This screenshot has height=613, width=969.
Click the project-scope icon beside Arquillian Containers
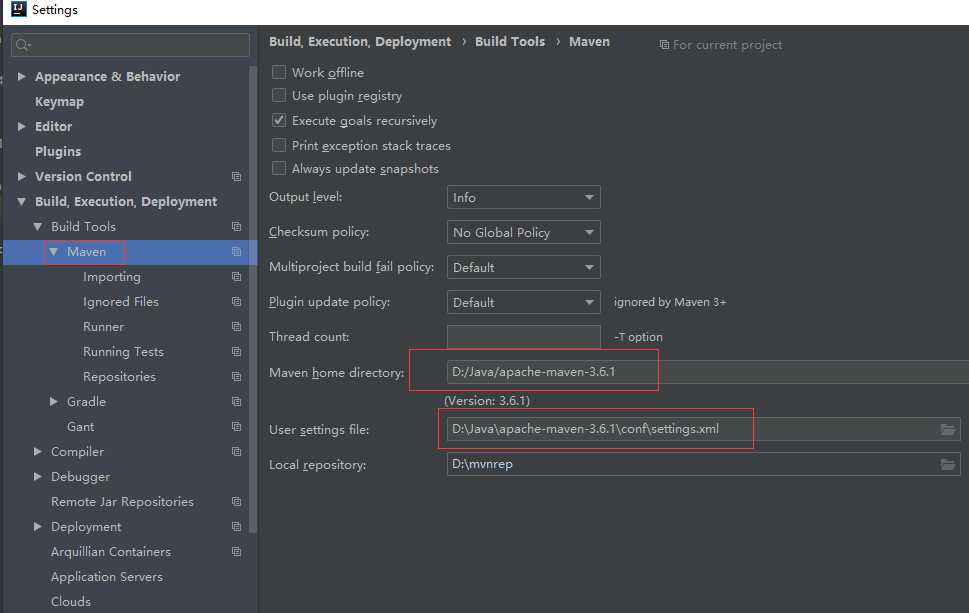(x=236, y=552)
